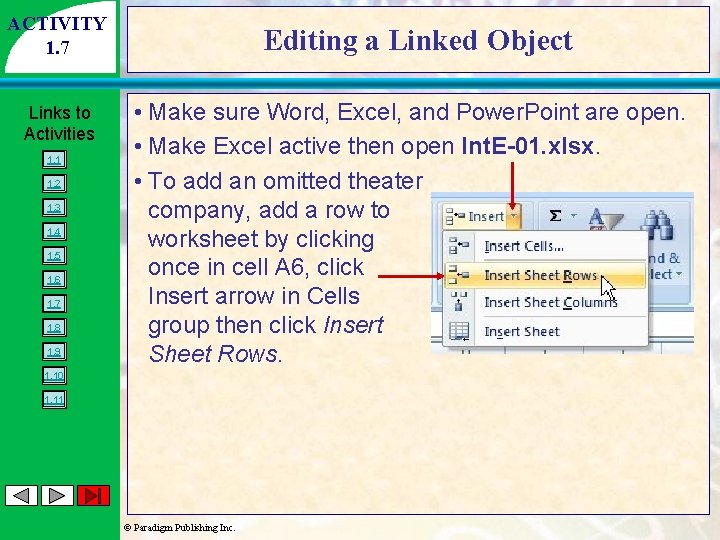The width and height of the screenshot is (720, 540).
Task: Open activity link 1.2
Action: 54,184
